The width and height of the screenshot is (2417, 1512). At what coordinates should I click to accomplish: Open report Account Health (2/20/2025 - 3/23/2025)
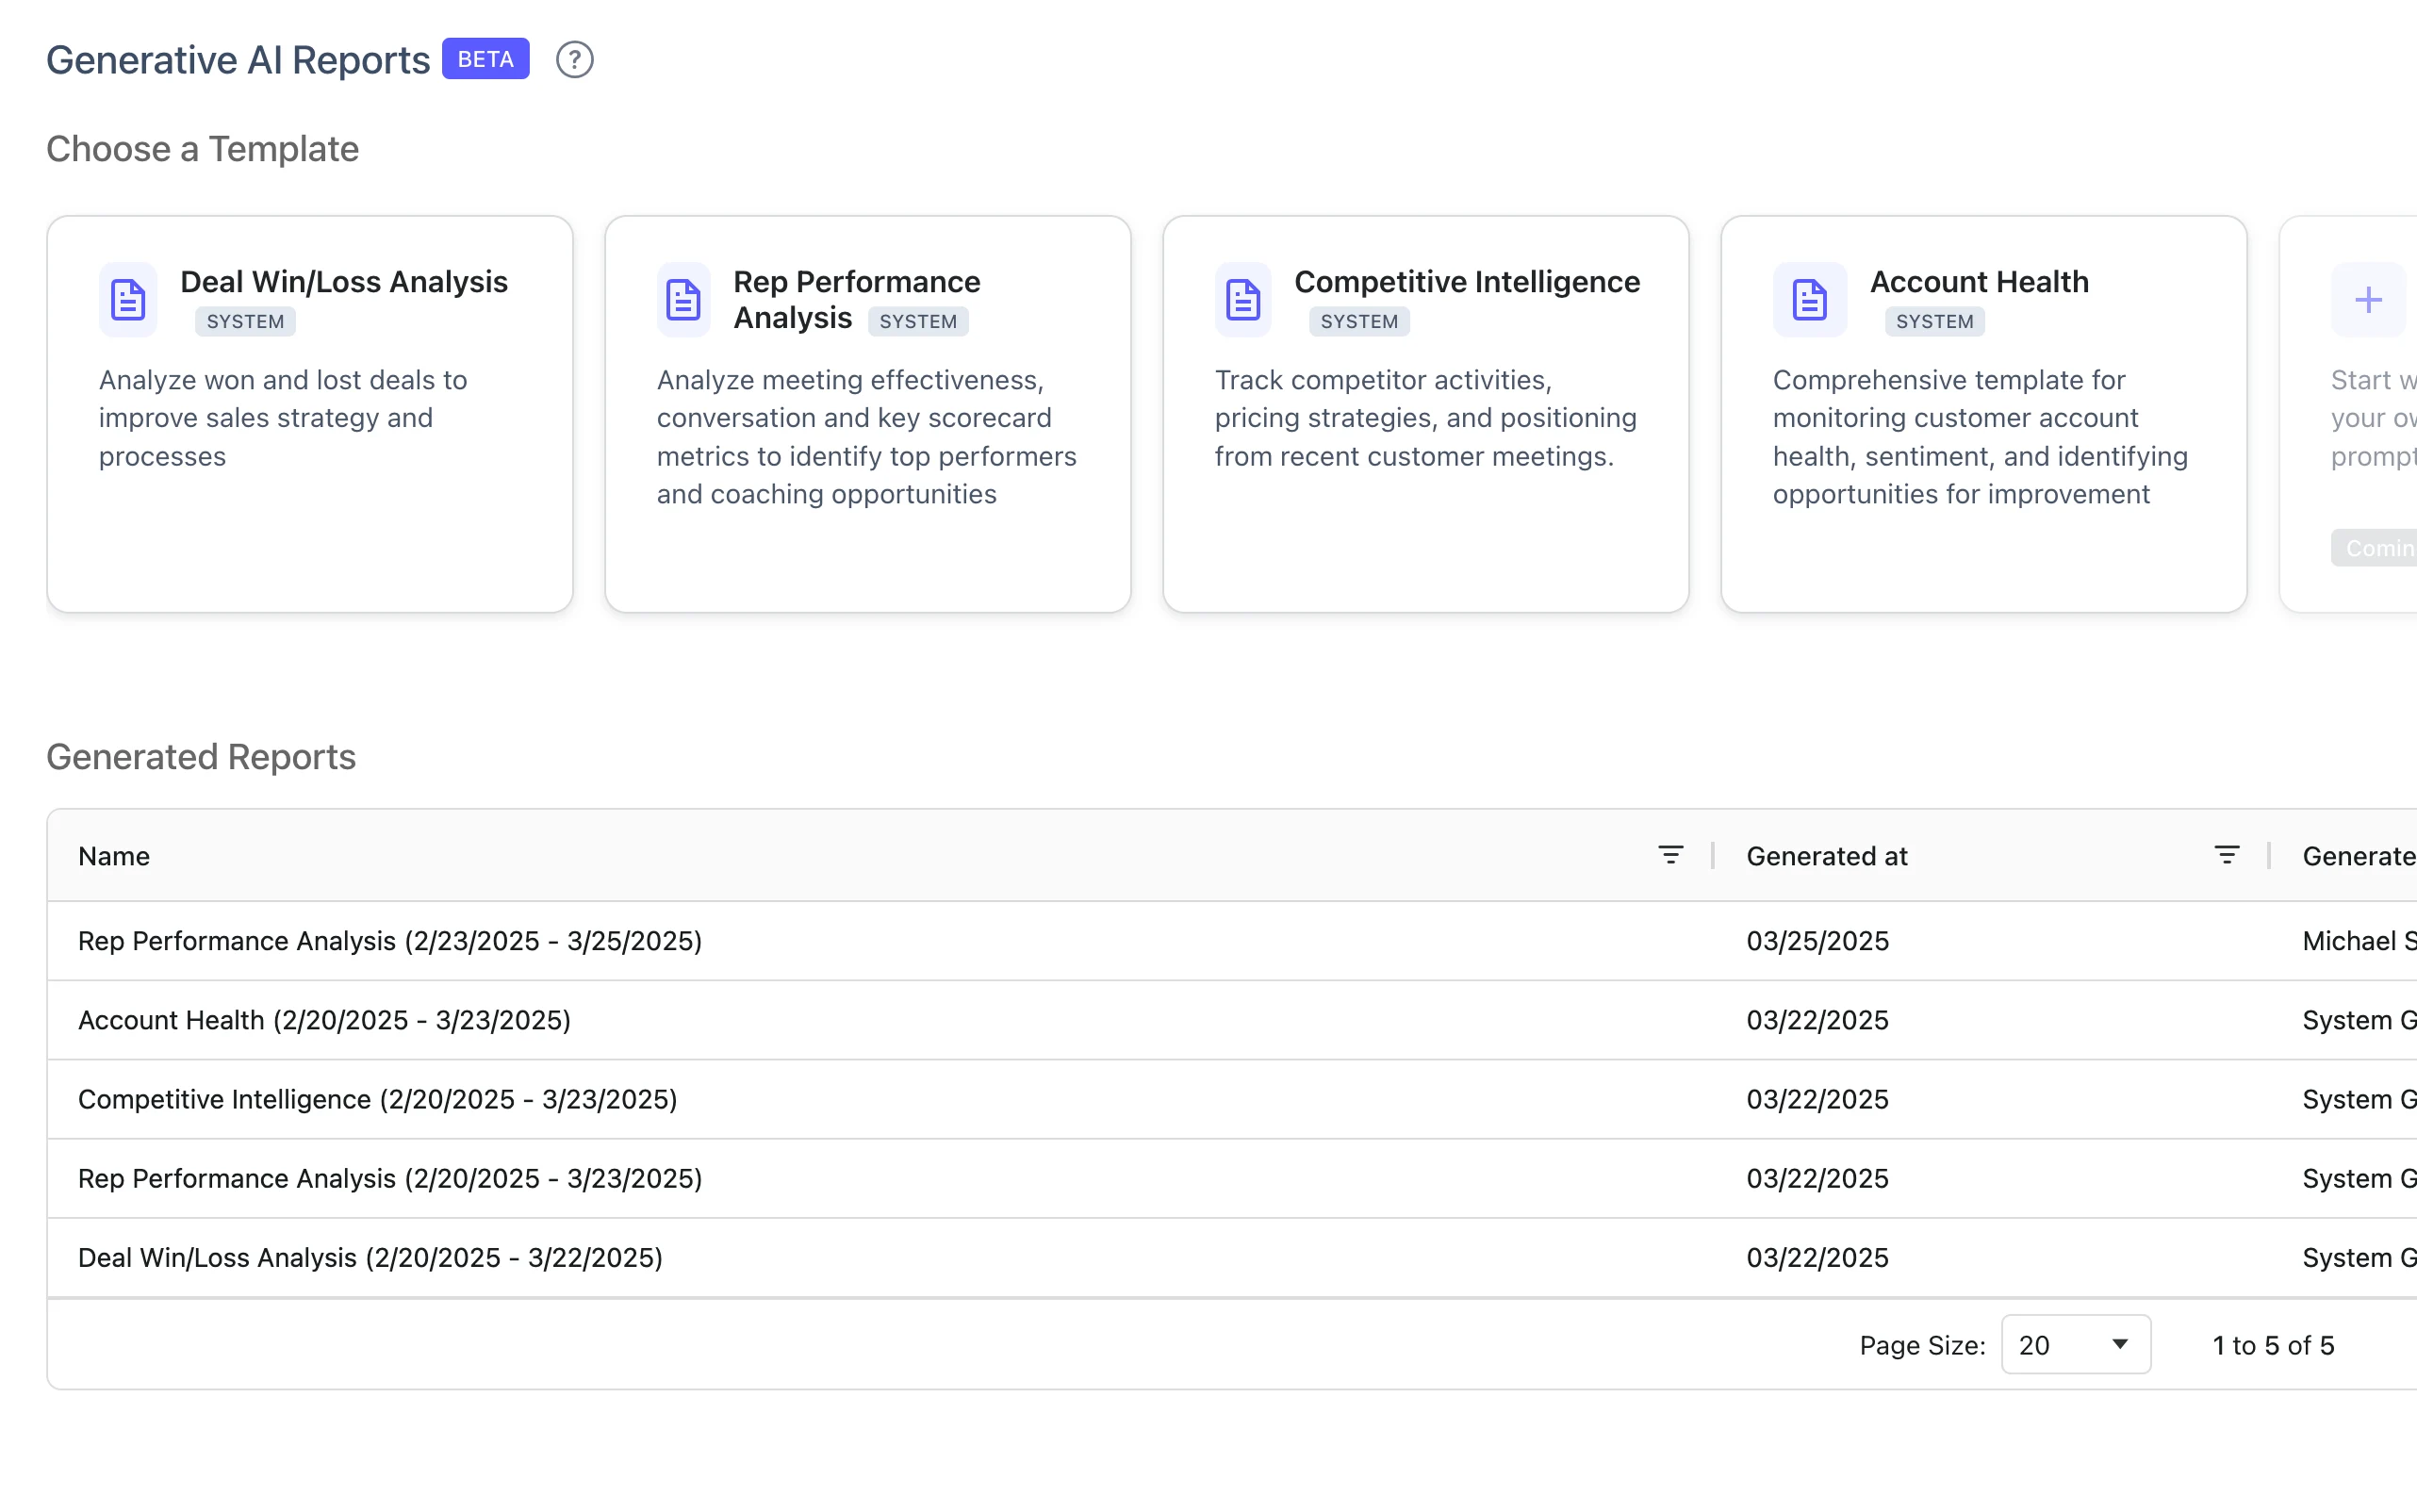[x=324, y=1020]
